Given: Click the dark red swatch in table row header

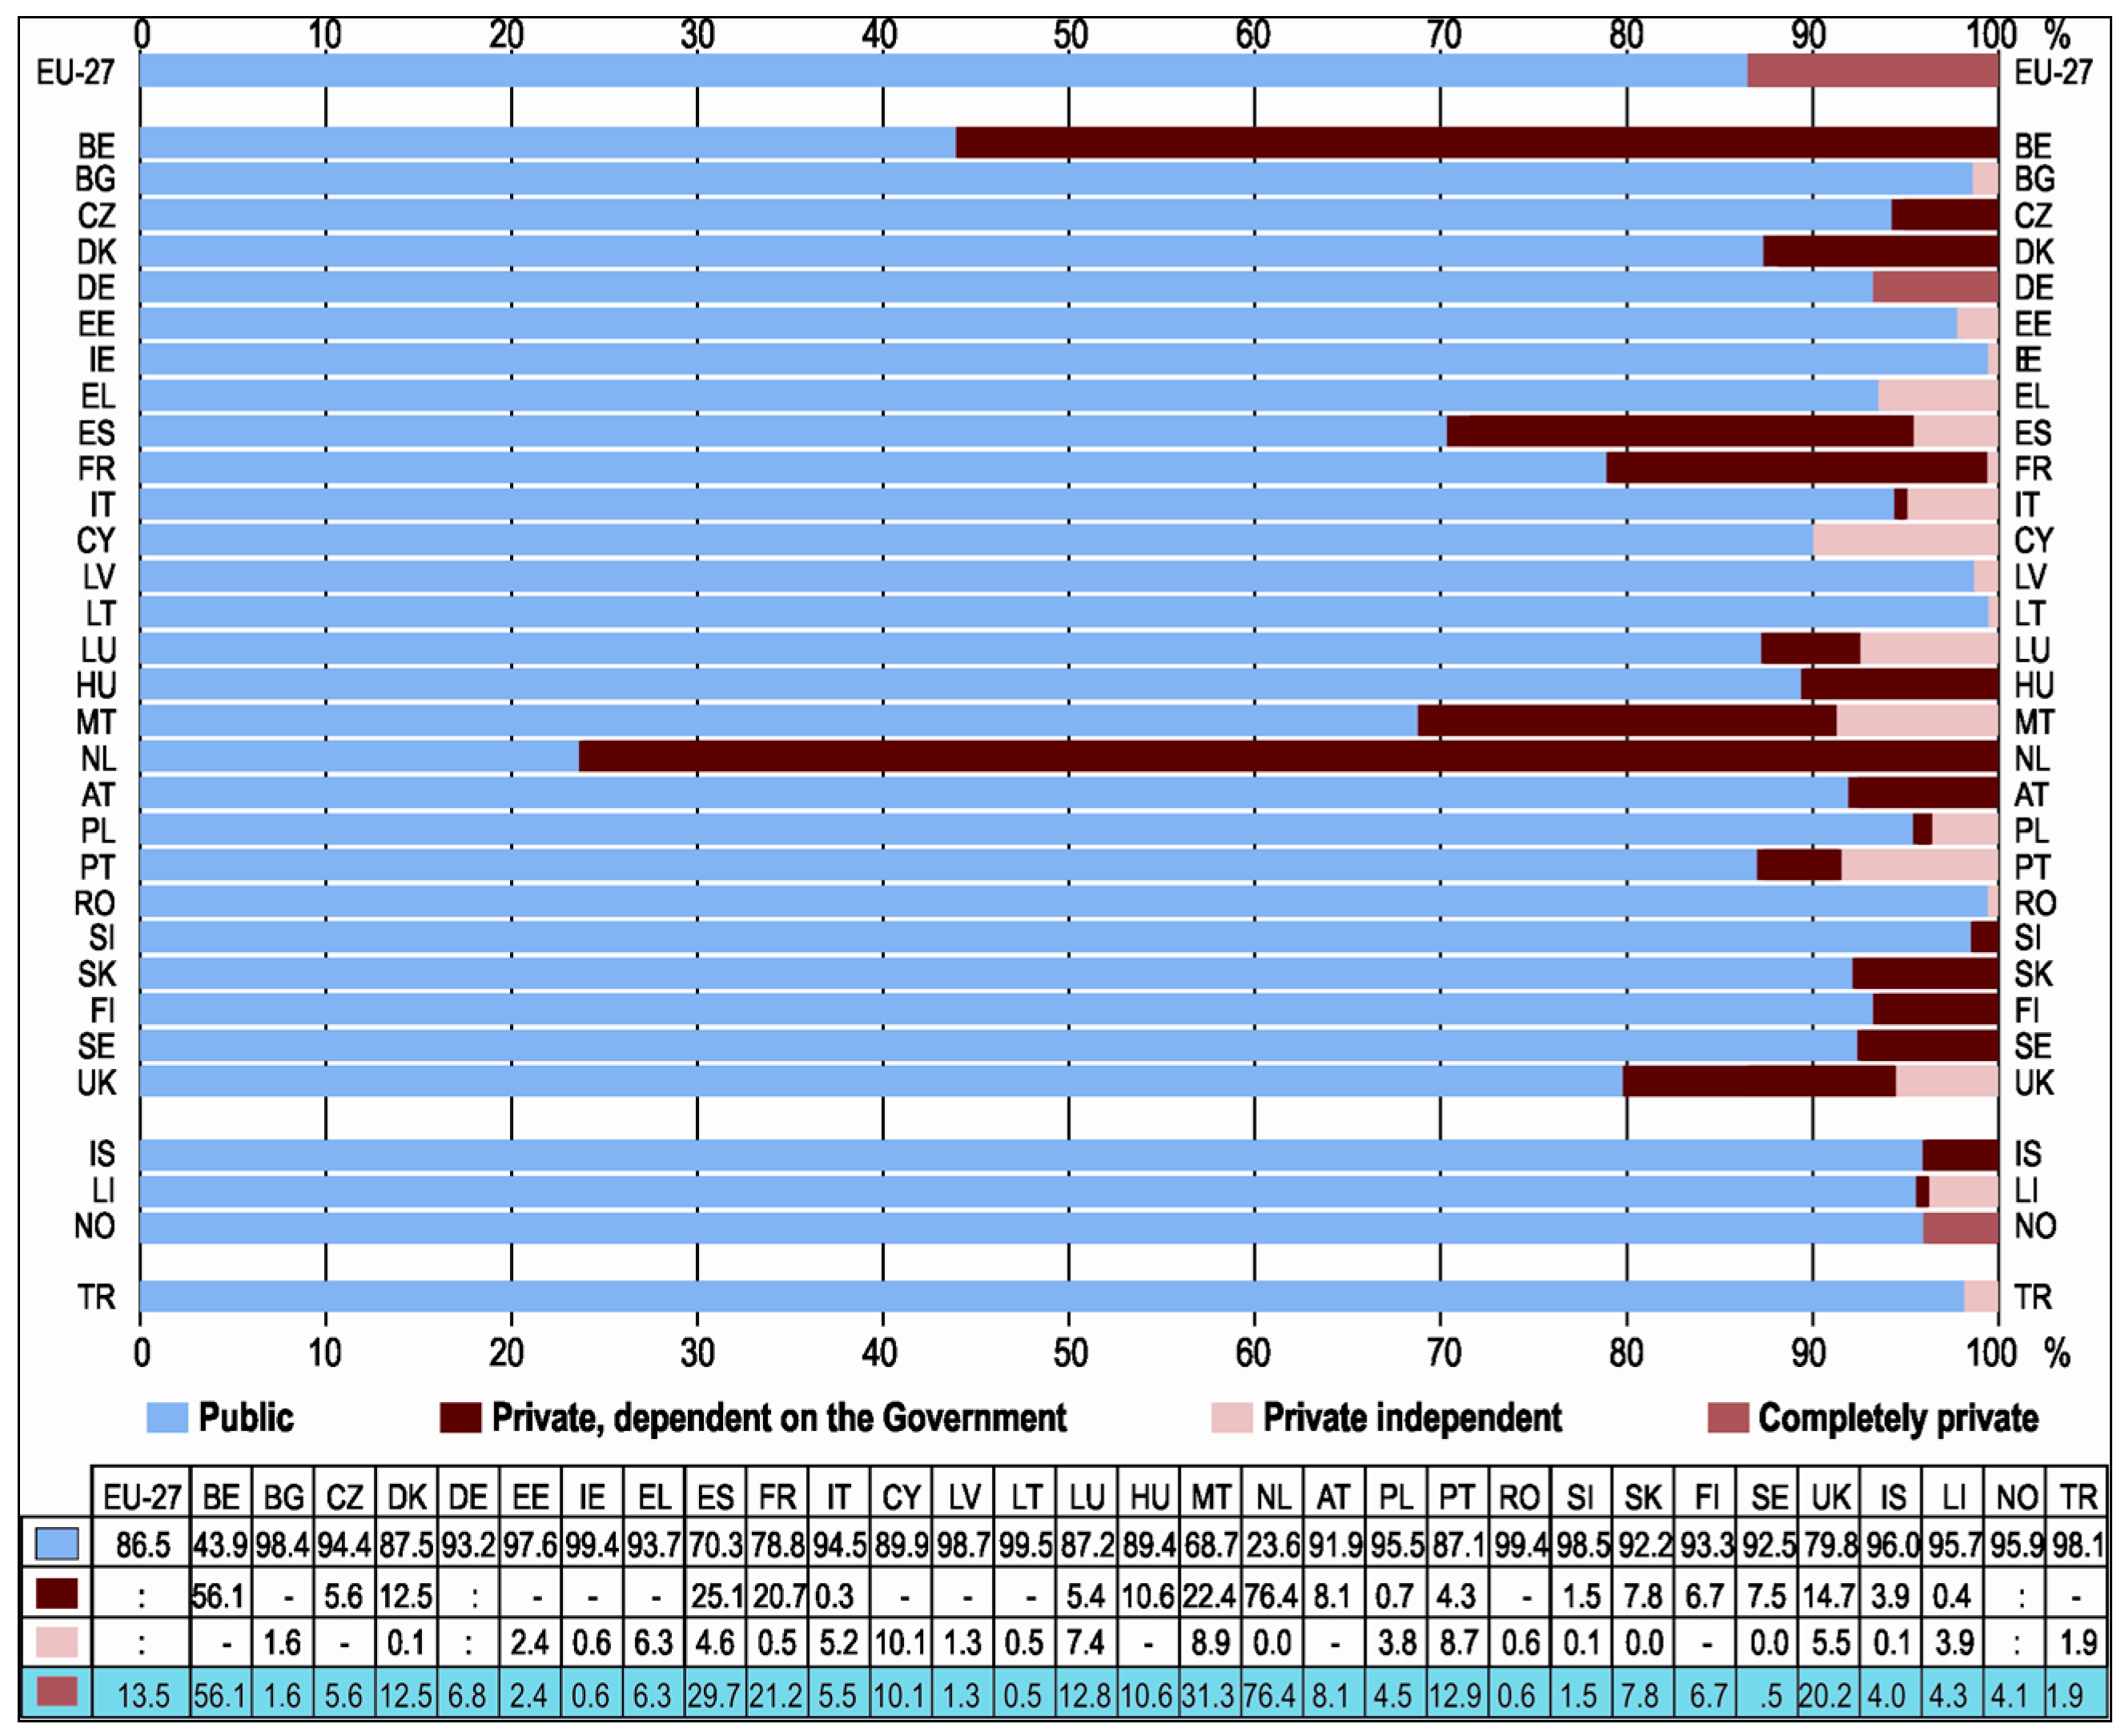Looking at the screenshot, I should [x=57, y=1594].
